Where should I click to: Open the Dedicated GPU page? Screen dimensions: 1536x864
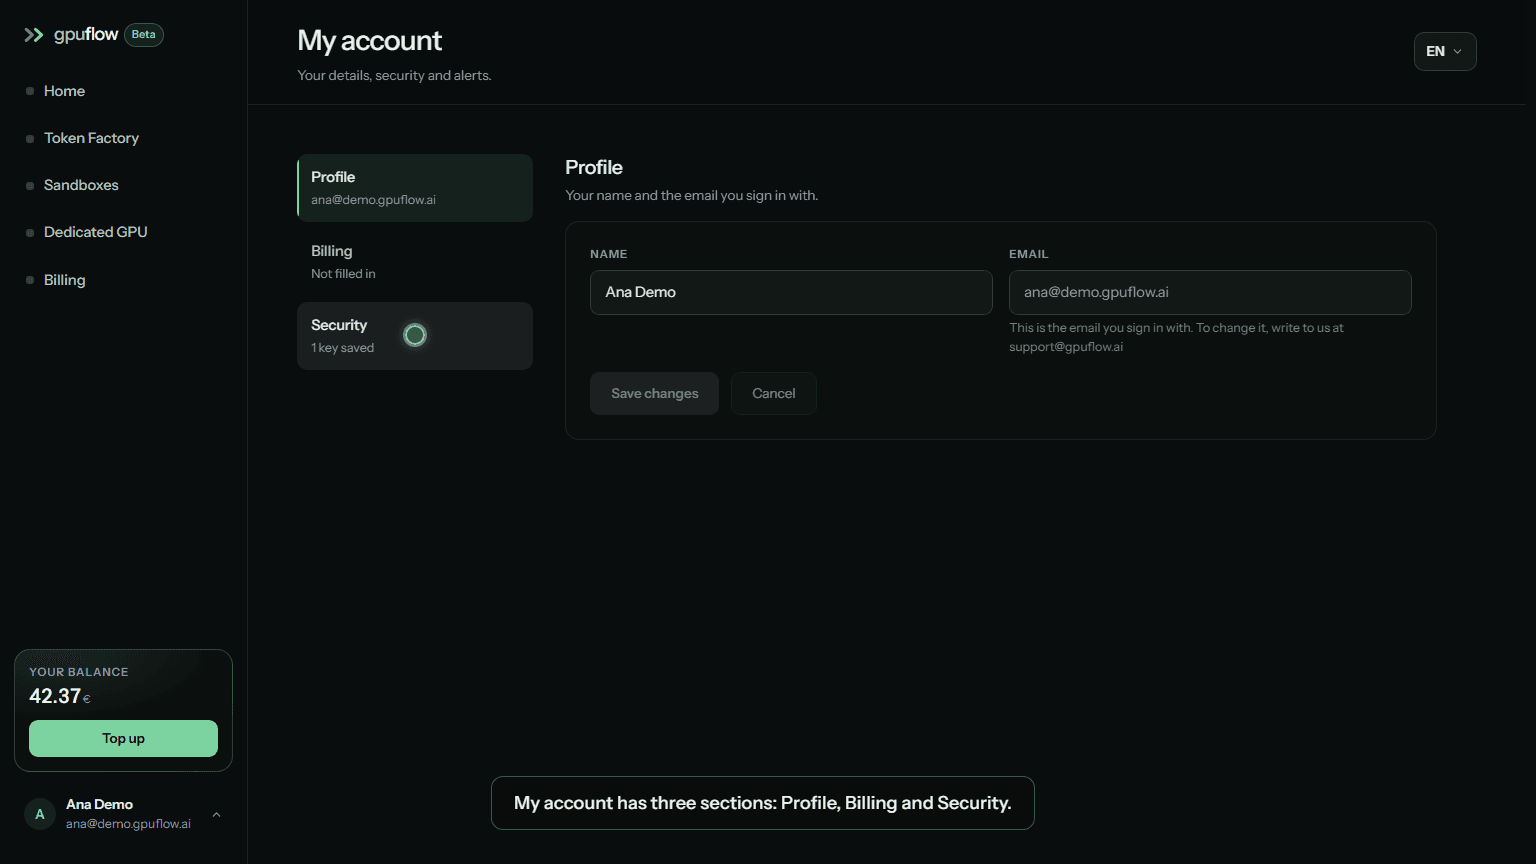click(95, 232)
